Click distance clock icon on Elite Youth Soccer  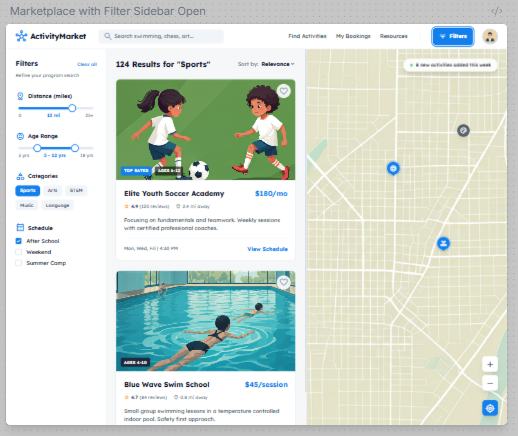[178, 206]
